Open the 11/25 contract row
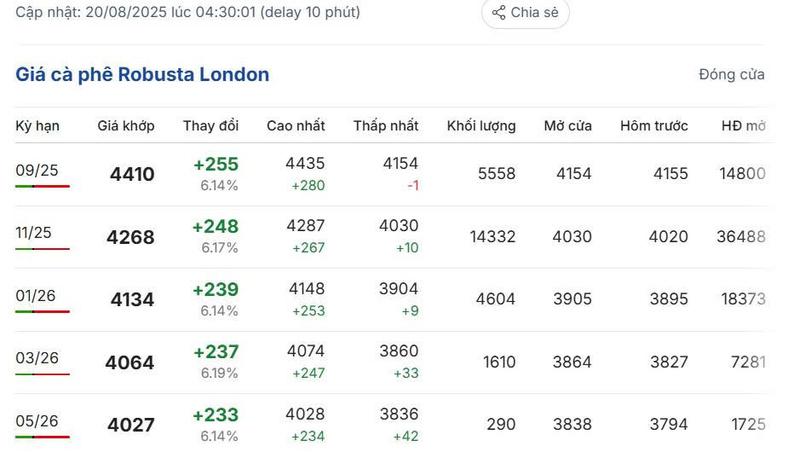Viewport: 800px width, 452px height. pos(33,233)
